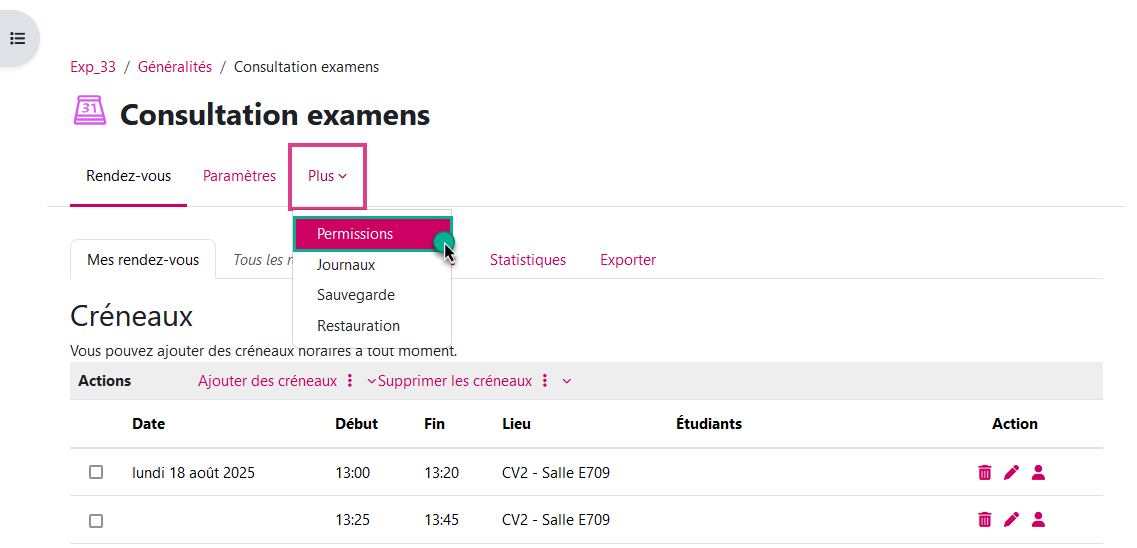Select Journaux in the dropdown menu
This screenshot has width=1137, height=548.
pos(346,265)
